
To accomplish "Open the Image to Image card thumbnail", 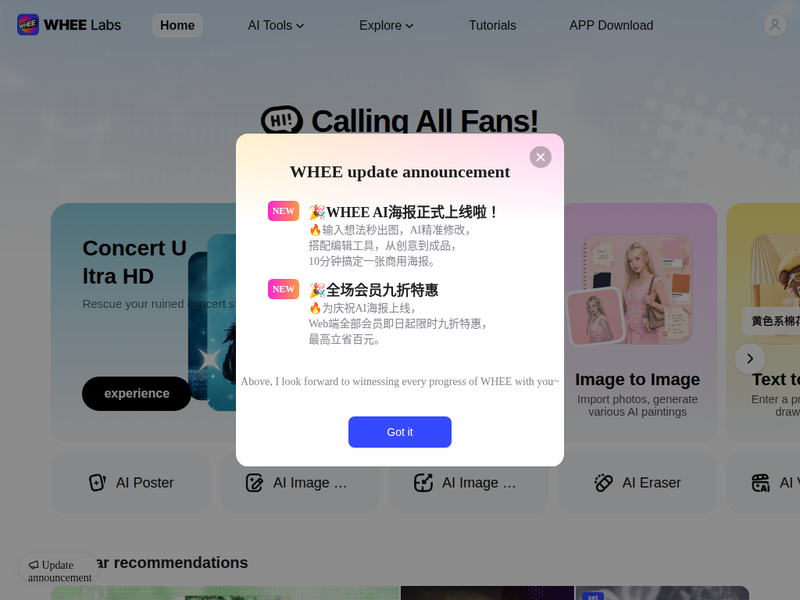I will pyautogui.click(x=630, y=290).
